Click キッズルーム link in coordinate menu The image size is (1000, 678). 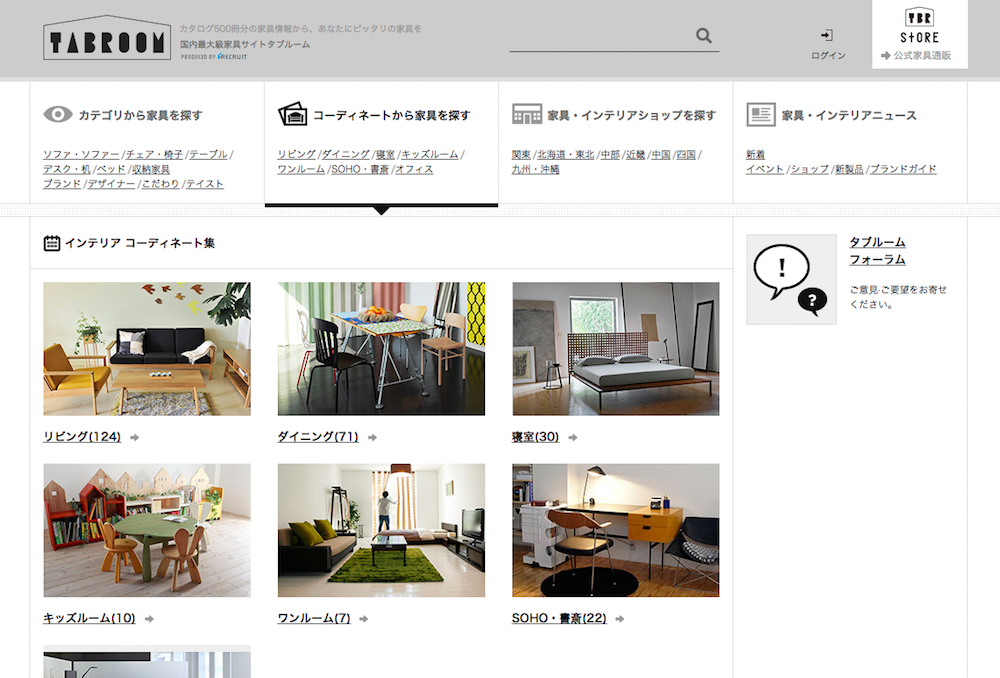pyautogui.click(x=429, y=154)
